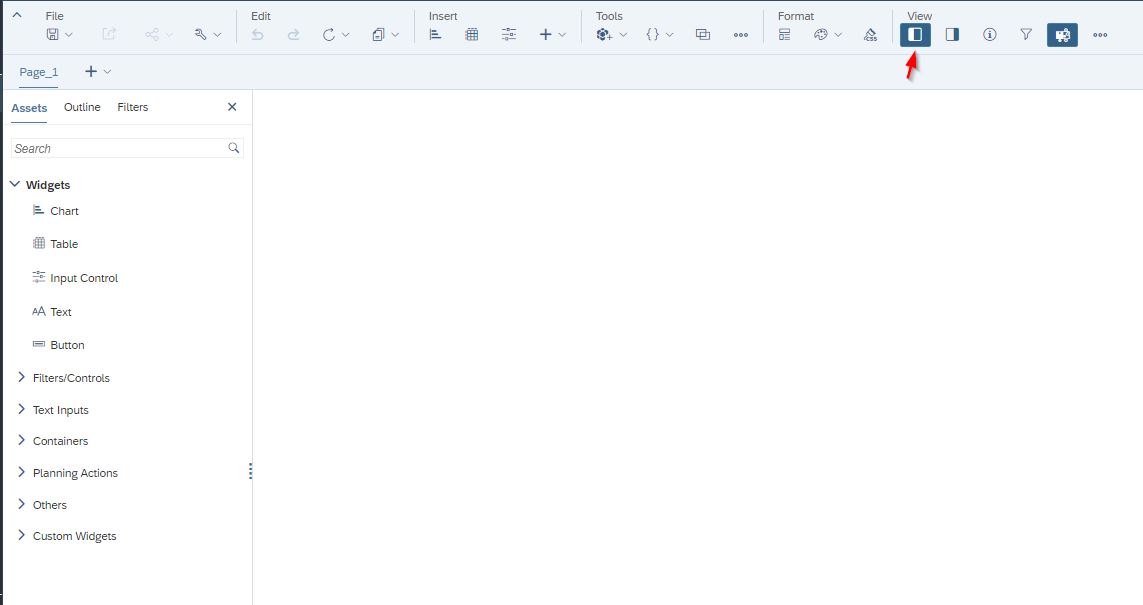Open the curly braces dropdown arrow

[x=670, y=35]
